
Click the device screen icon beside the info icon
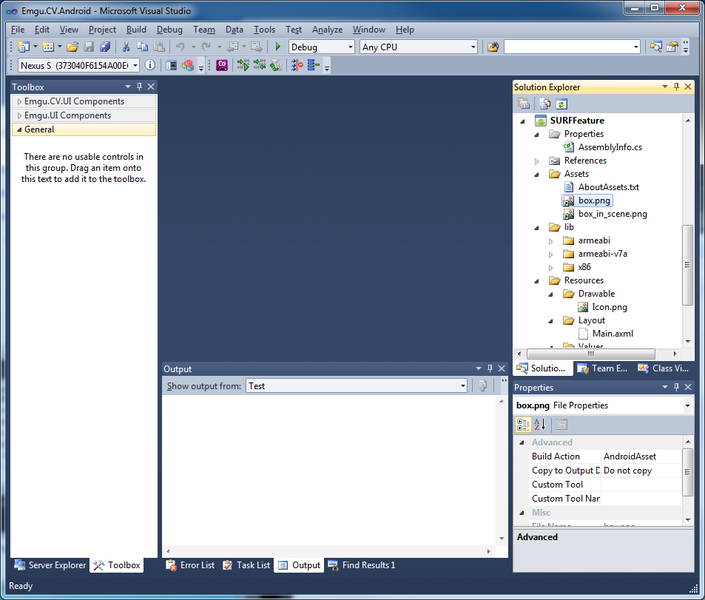pyautogui.click(x=171, y=66)
